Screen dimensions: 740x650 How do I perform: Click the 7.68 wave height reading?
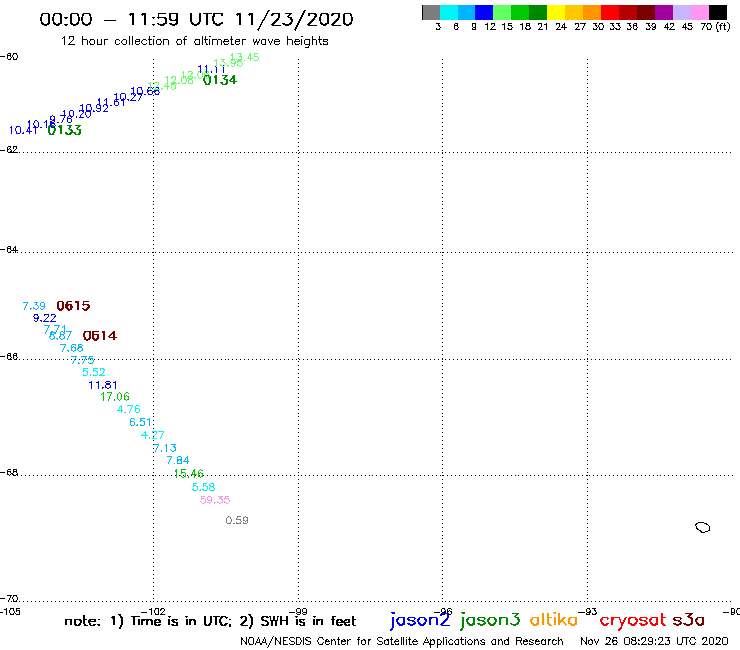pos(72,348)
